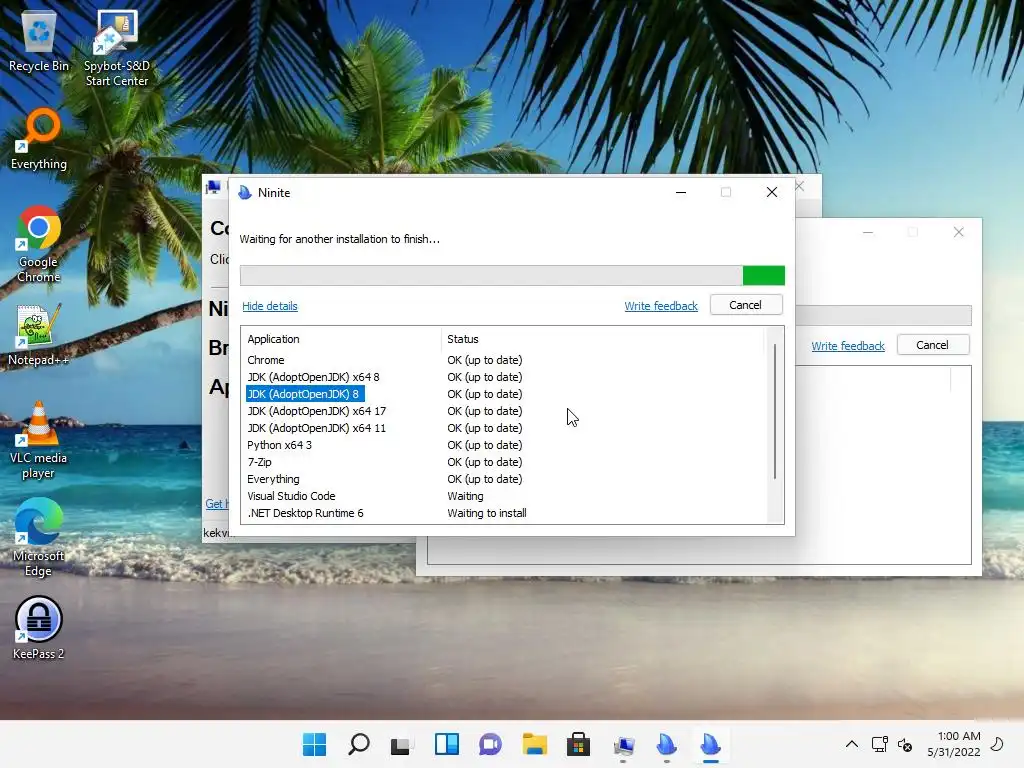Select the Python x64 3 row

[x=503, y=445]
